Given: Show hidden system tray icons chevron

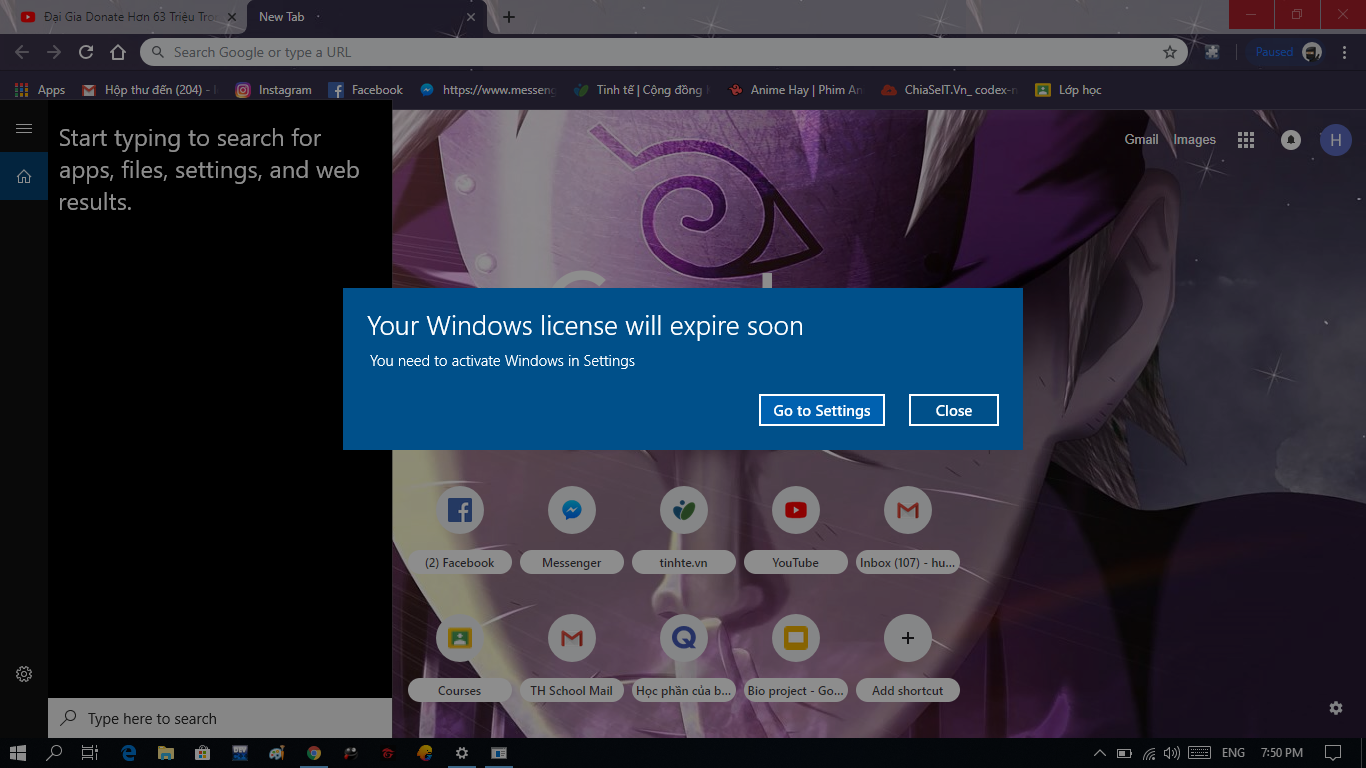Looking at the screenshot, I should tap(1100, 752).
